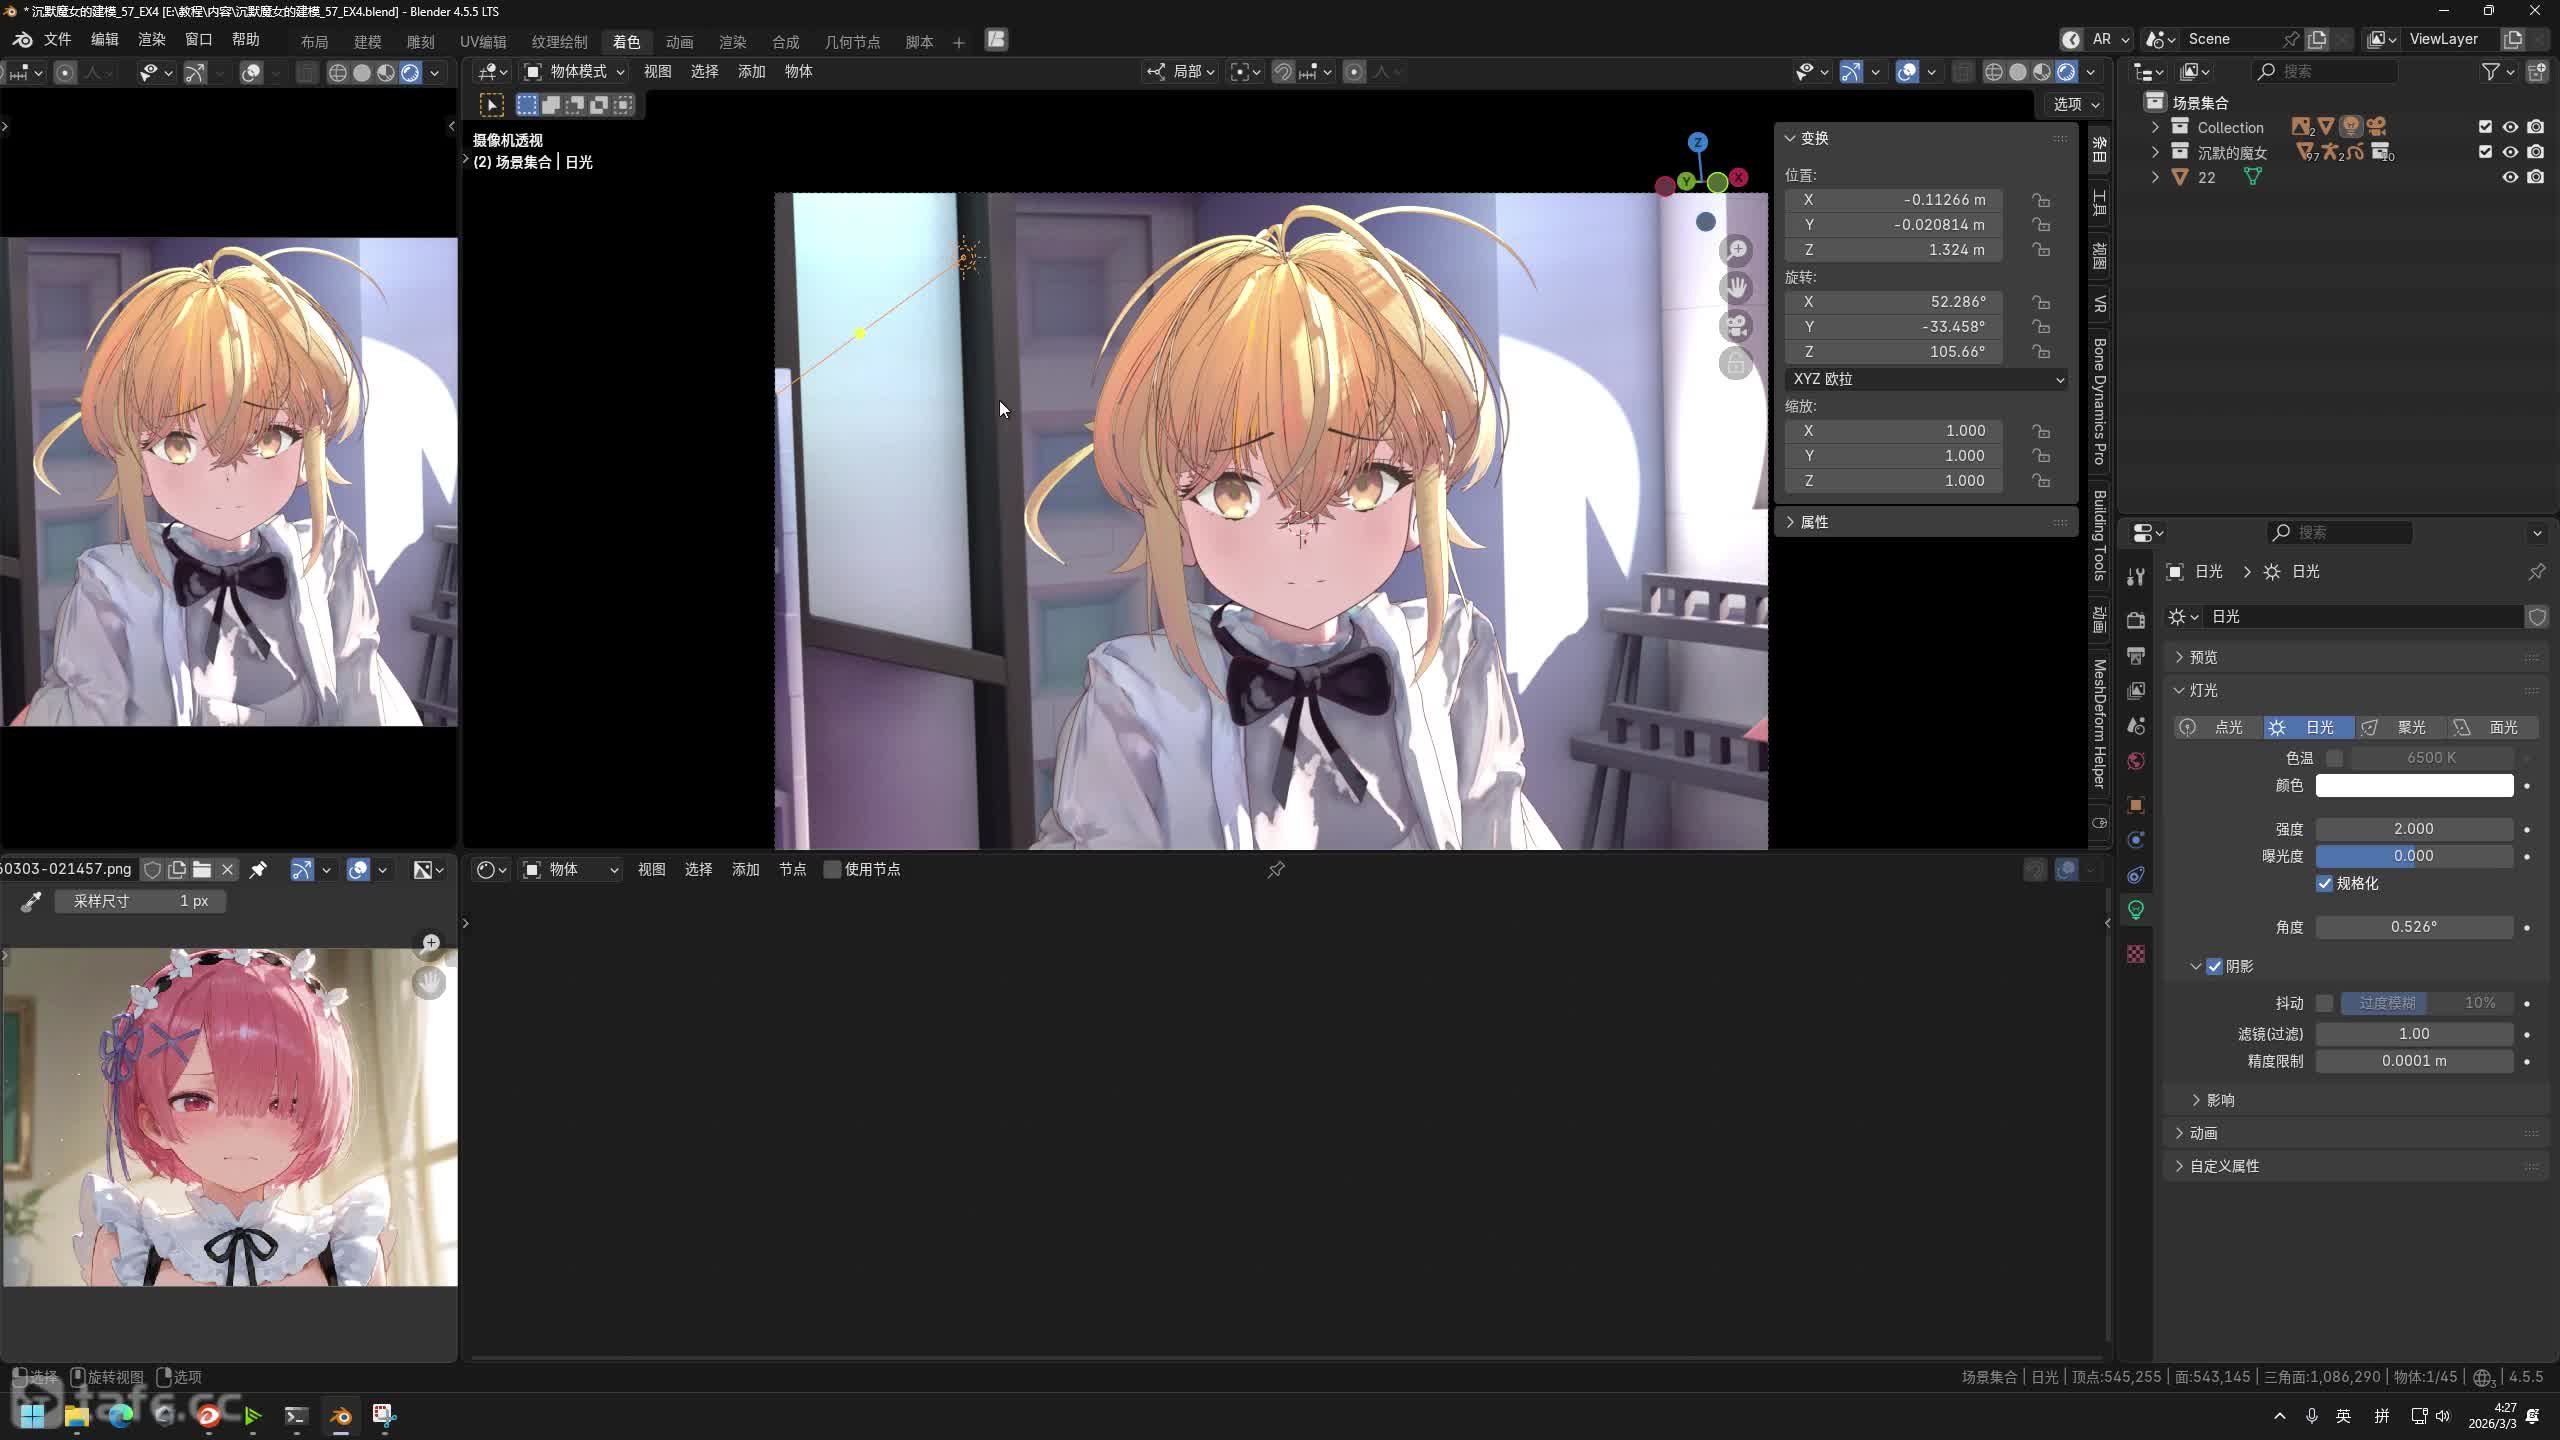Open the render properties tab icon
This screenshot has height=1440, width=2560.
tap(2136, 620)
